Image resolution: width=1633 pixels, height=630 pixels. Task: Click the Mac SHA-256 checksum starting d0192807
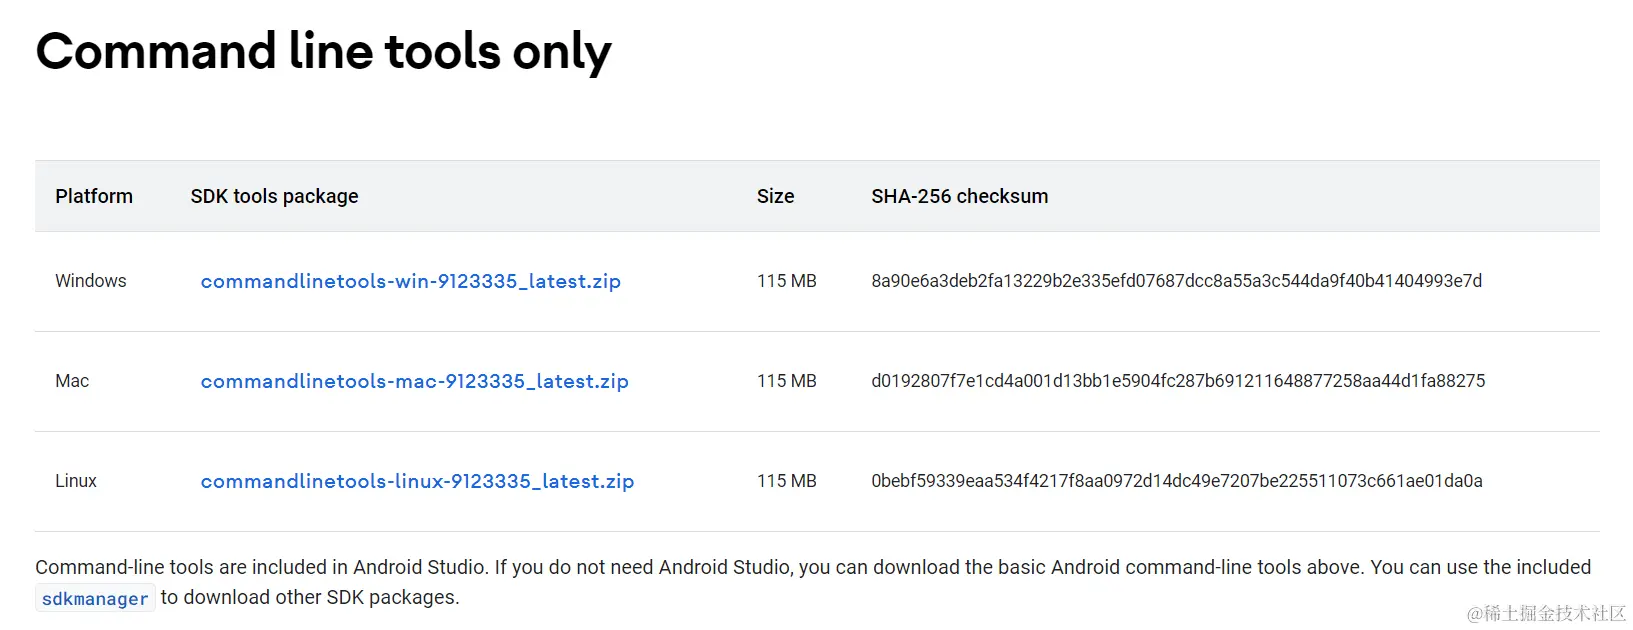(1178, 381)
